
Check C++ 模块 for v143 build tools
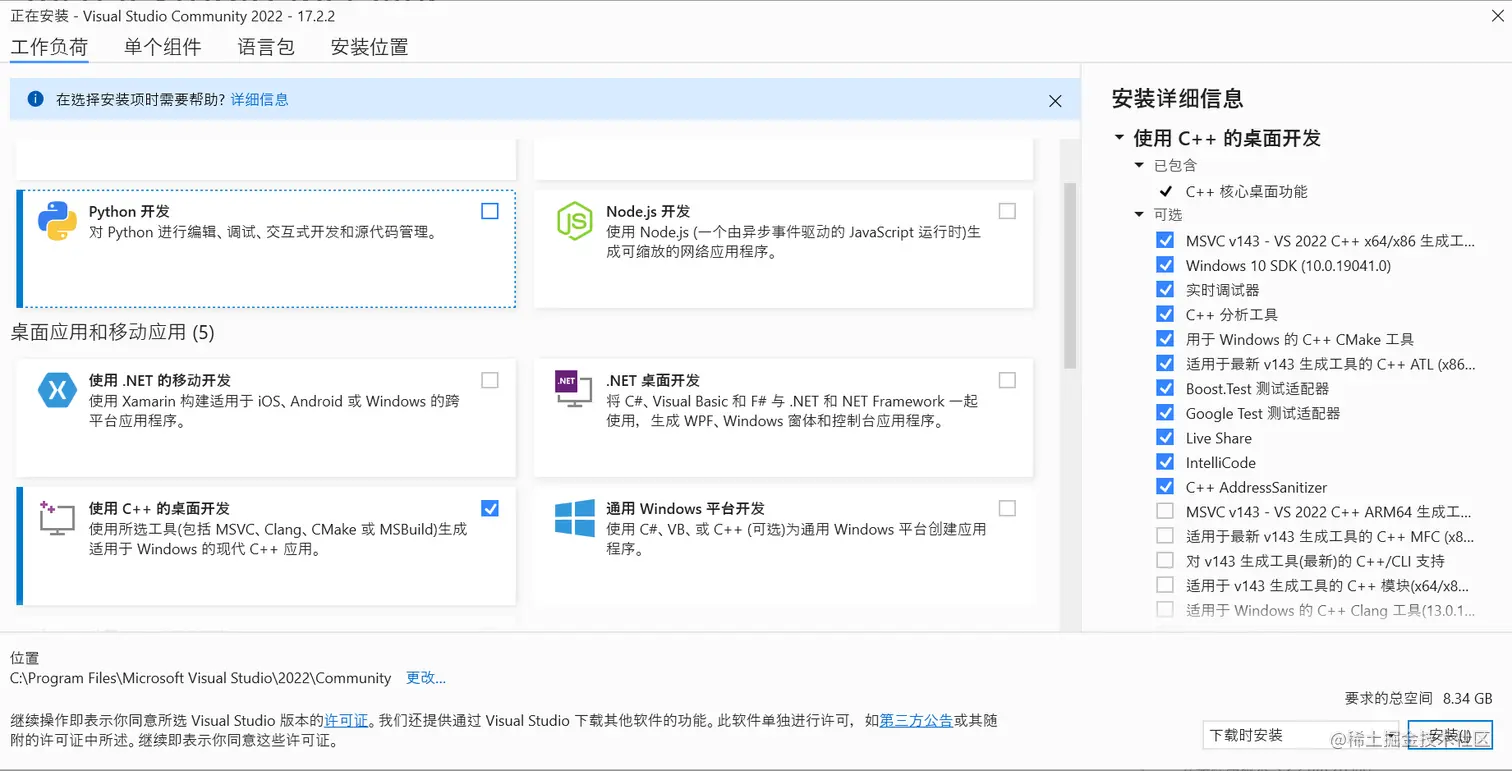(x=1165, y=585)
